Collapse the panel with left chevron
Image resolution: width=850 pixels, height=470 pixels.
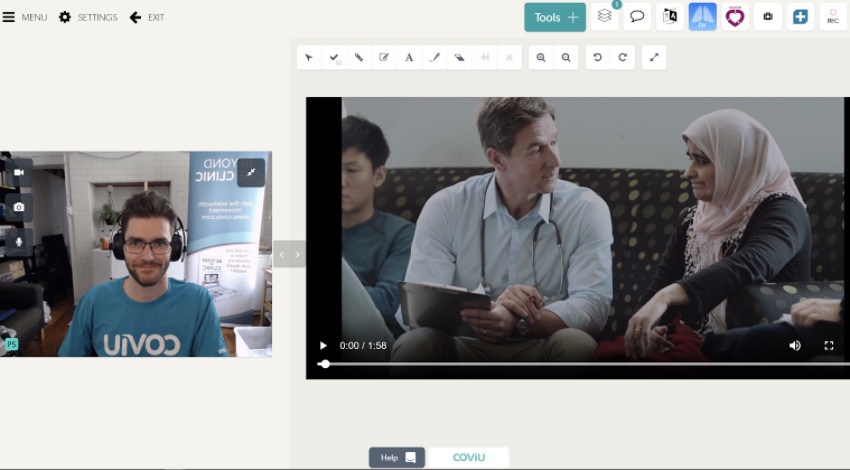point(282,254)
